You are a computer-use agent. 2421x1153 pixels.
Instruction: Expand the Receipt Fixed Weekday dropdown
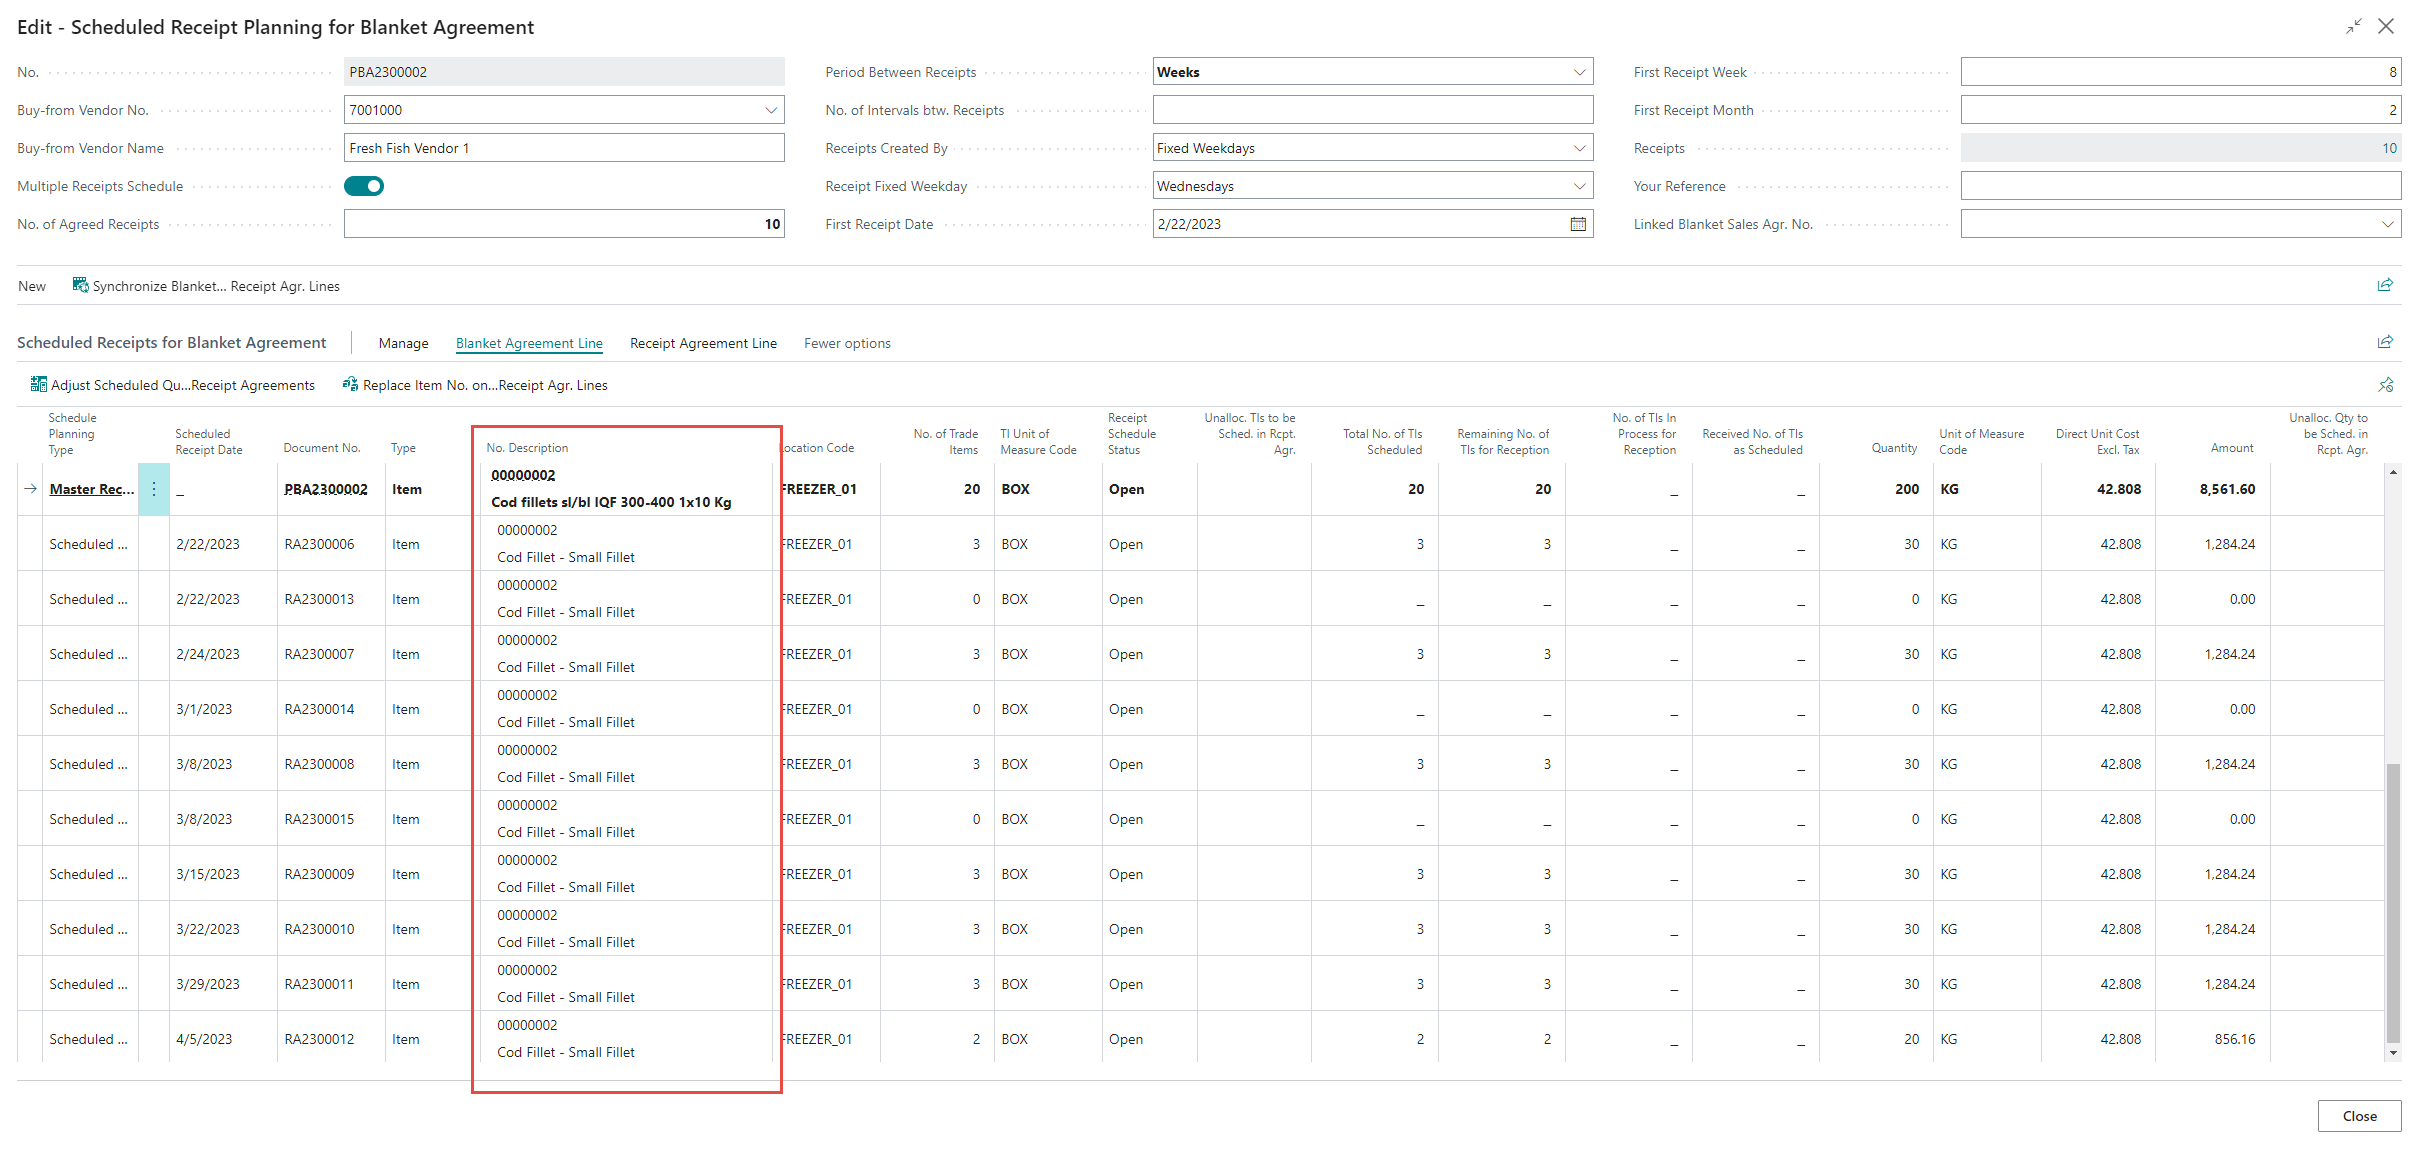pyautogui.click(x=1579, y=186)
